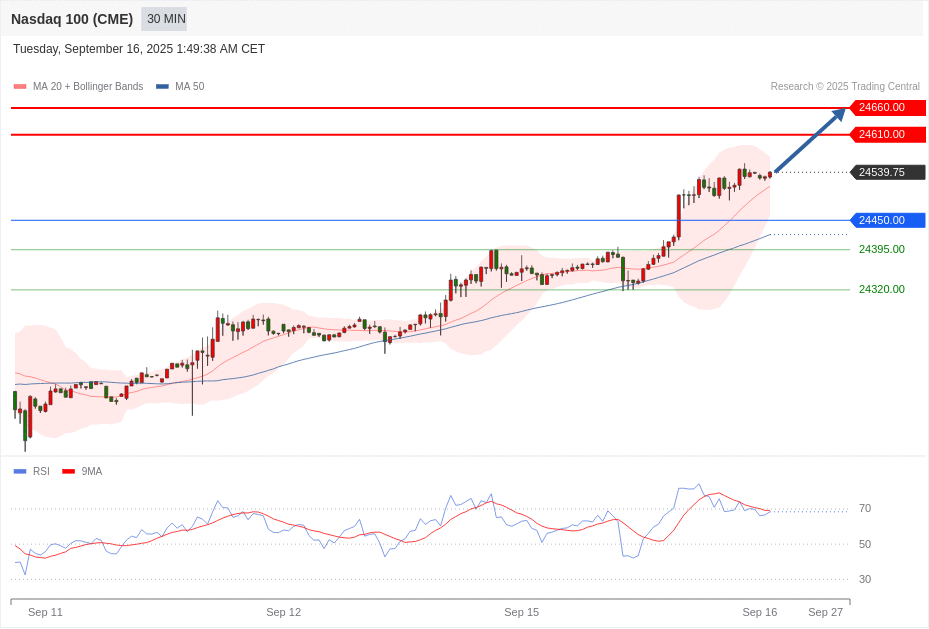
Task: Click the 30 MIN timeframe badge
Action: coord(164,19)
